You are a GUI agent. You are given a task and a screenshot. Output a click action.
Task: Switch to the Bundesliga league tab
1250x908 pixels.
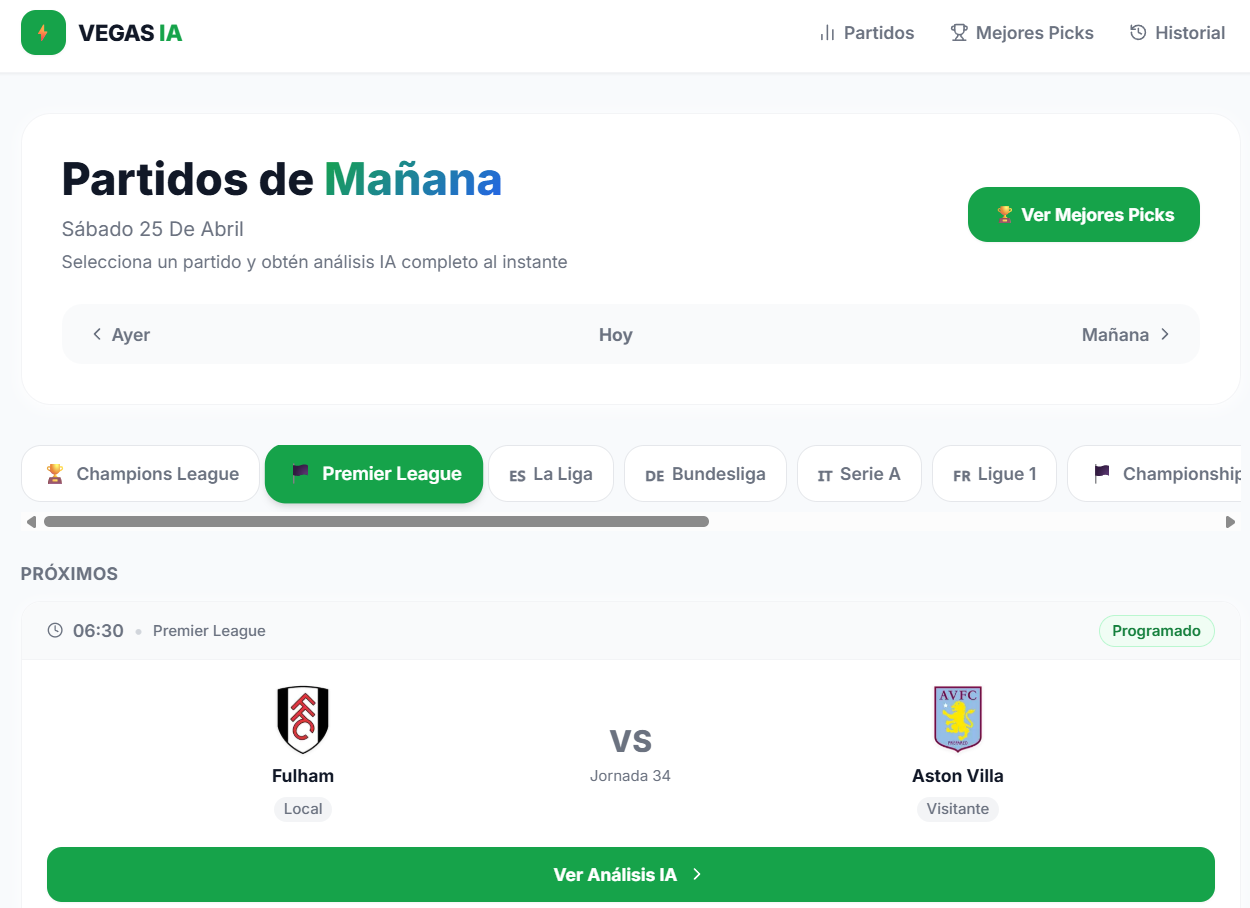[705, 474]
